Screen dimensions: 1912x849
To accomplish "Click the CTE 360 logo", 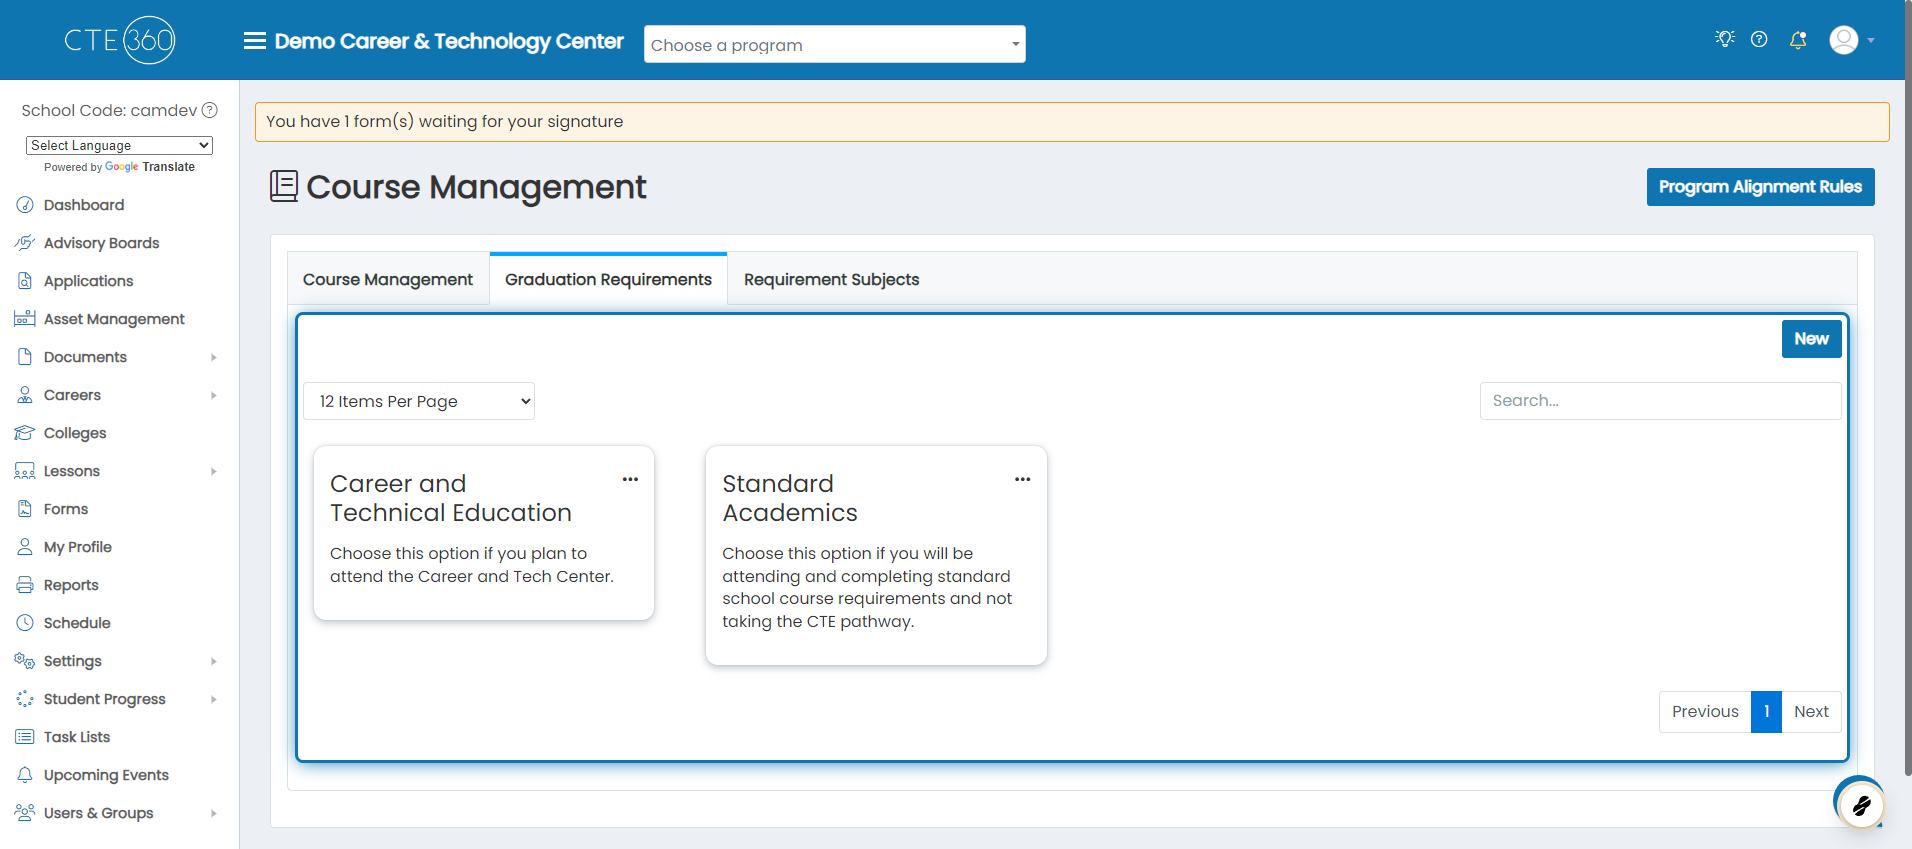I will pyautogui.click(x=120, y=40).
